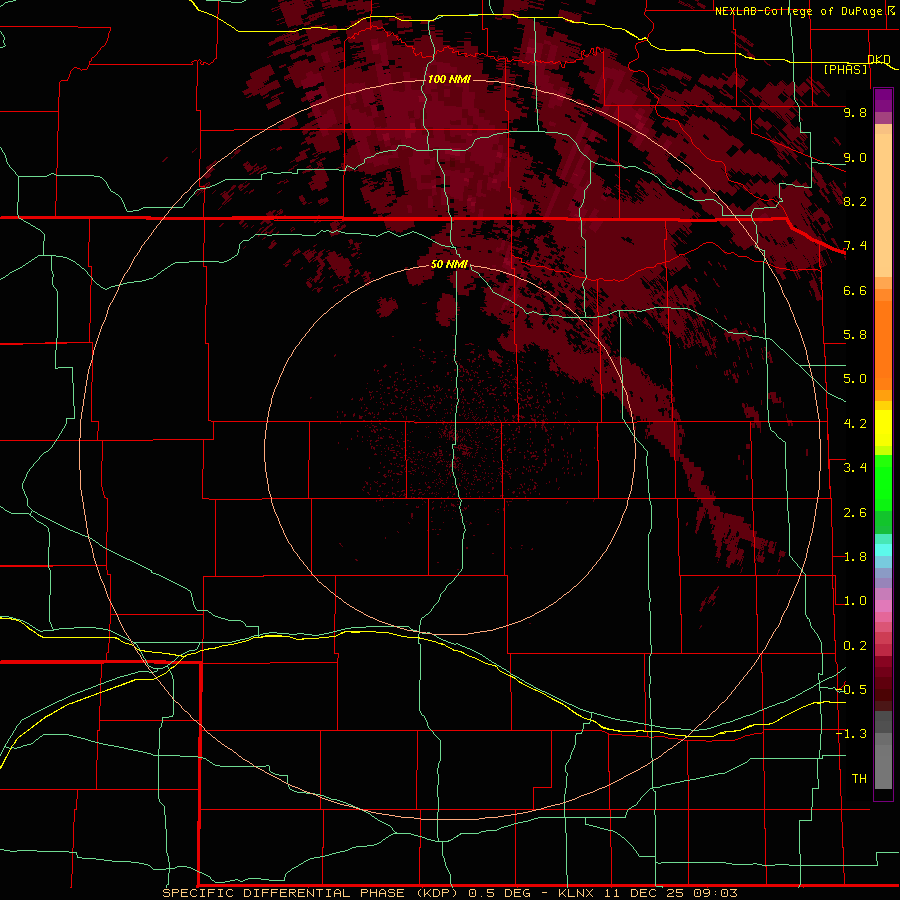Click the 09:03 timestamp

(715, 893)
